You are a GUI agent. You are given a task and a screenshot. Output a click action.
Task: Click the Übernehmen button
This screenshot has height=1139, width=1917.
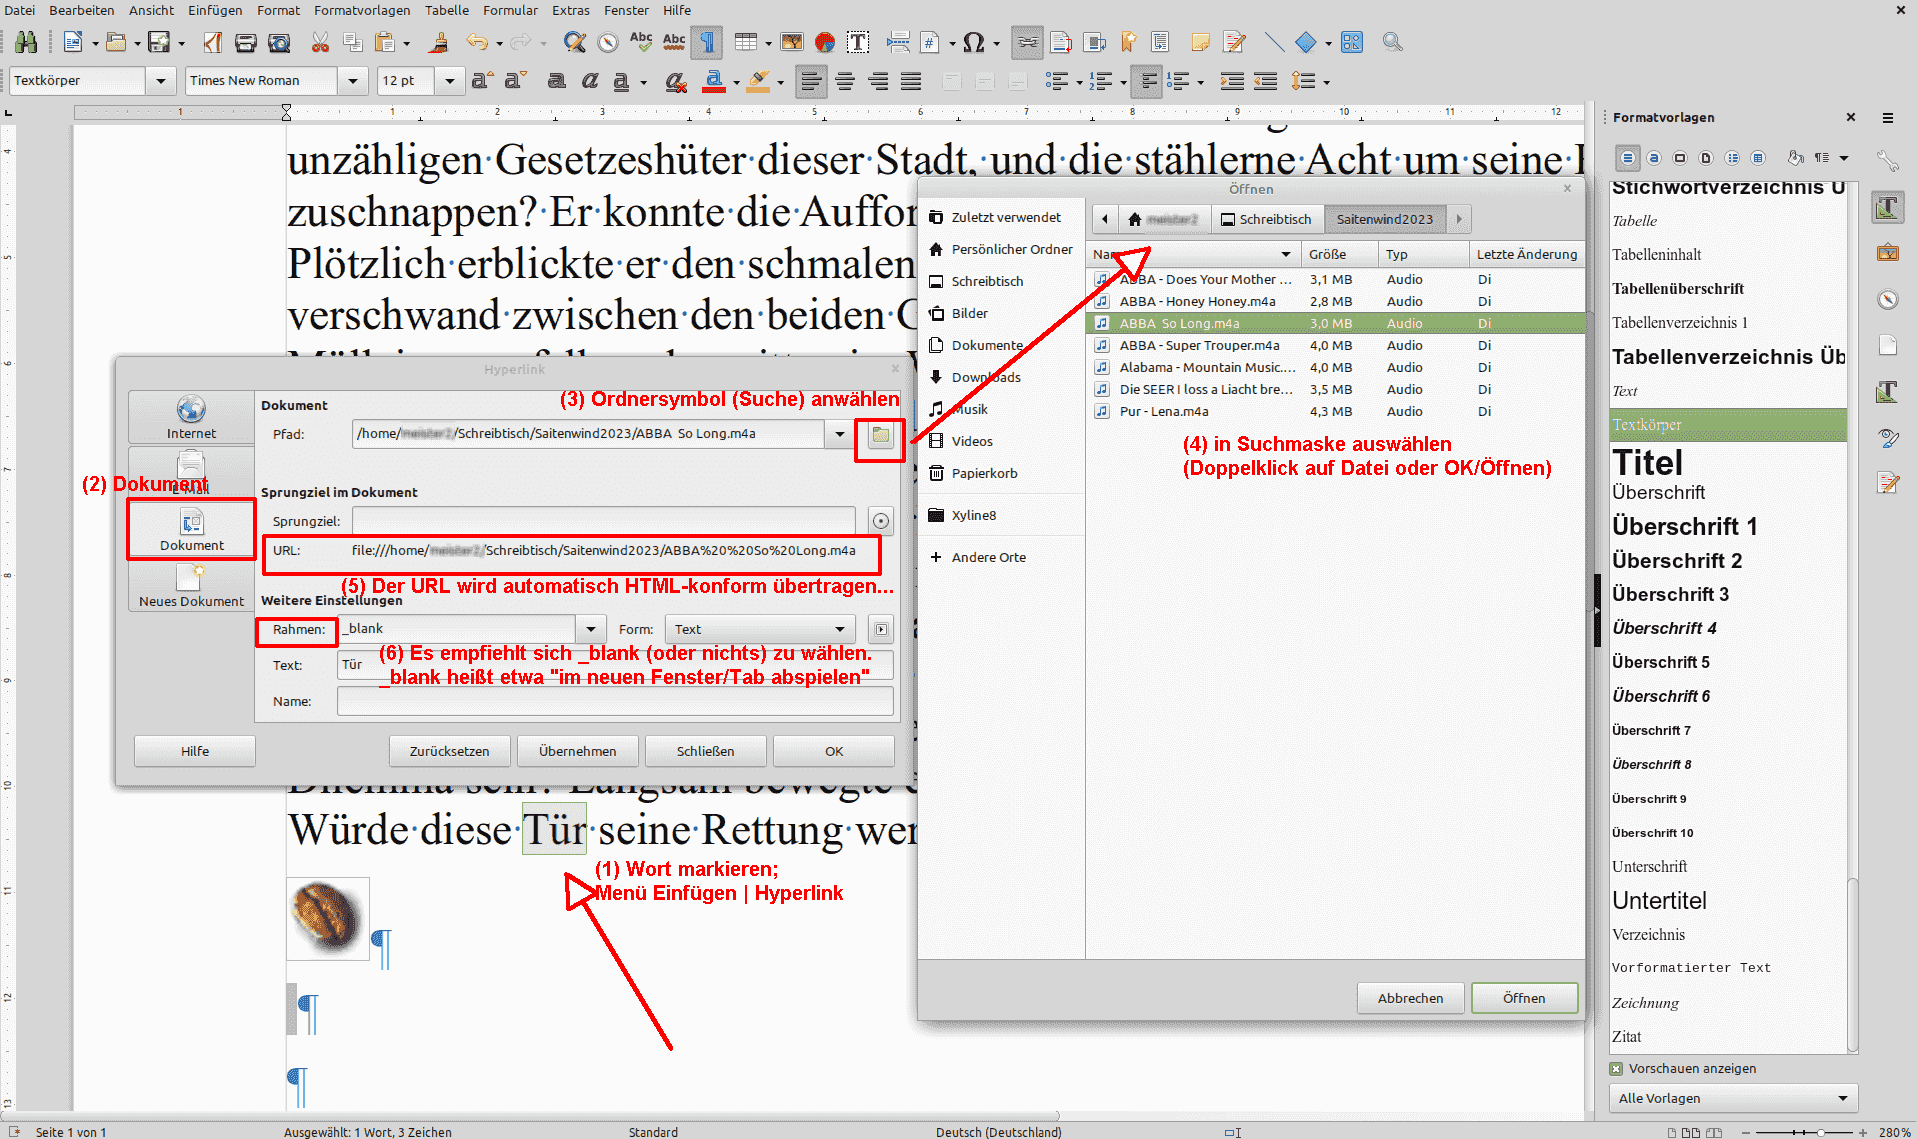point(577,751)
